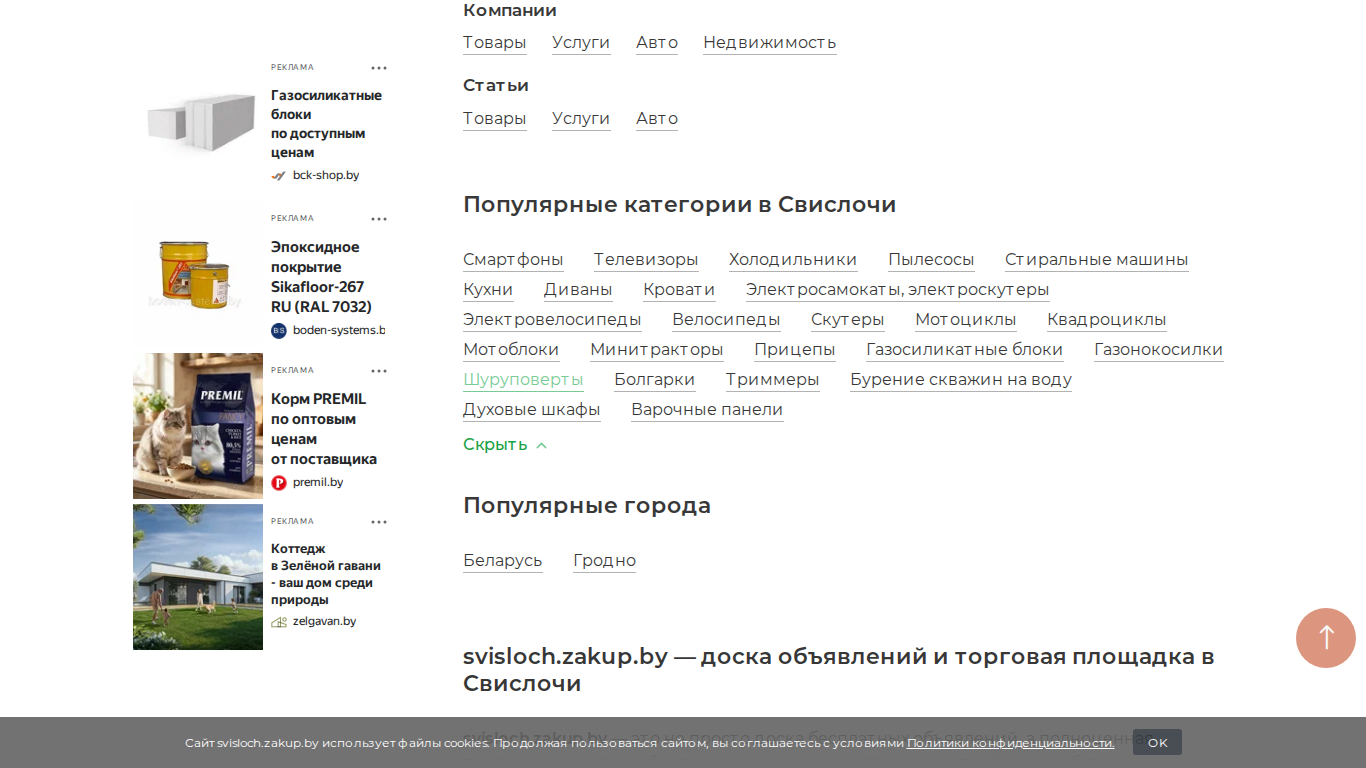This screenshot has height=768, width=1366.
Task: Open Болгарки category
Action: pos(655,380)
